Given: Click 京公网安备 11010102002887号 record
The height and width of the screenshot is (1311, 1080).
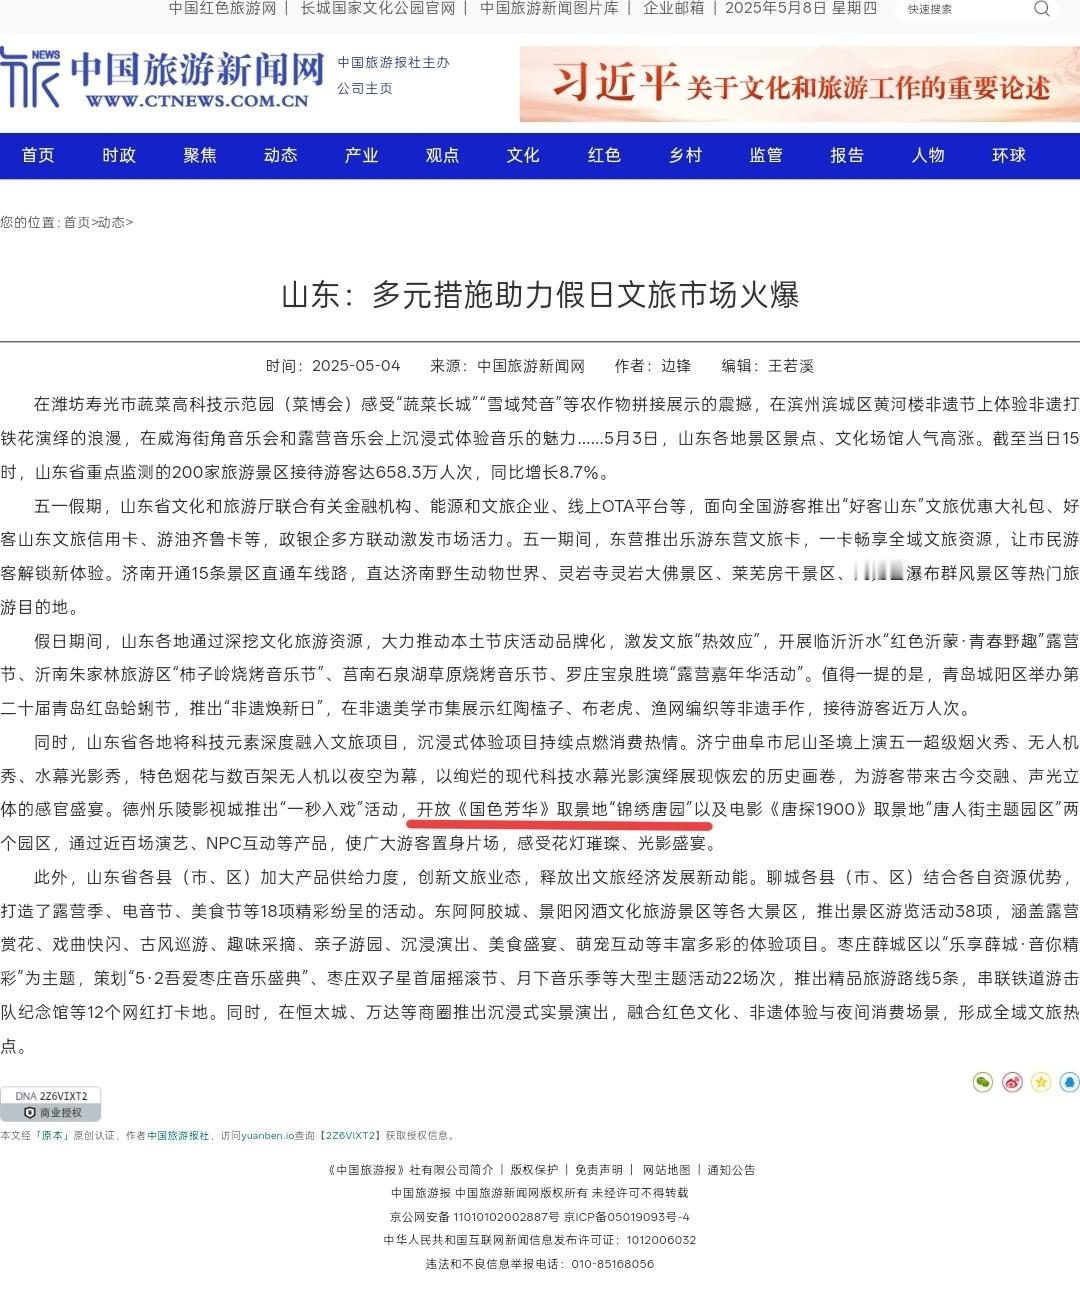Looking at the screenshot, I should (x=475, y=1217).
